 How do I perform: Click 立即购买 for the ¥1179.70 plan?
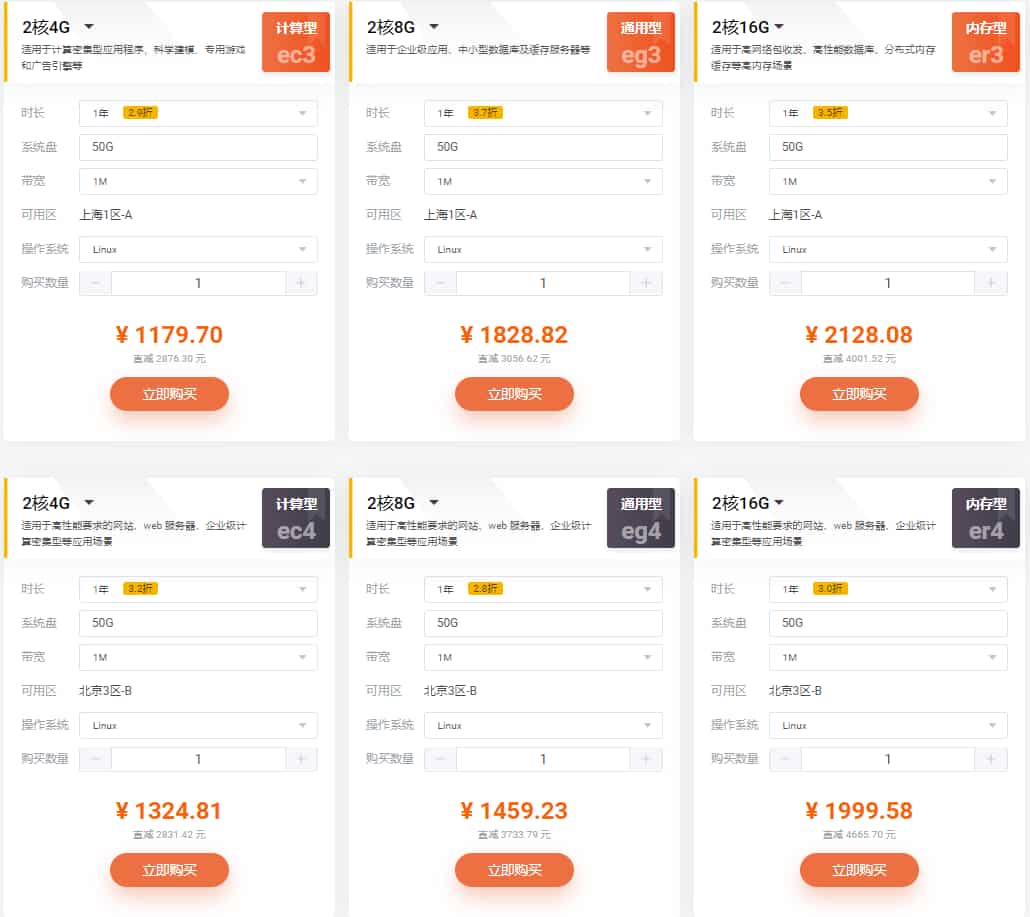point(169,394)
